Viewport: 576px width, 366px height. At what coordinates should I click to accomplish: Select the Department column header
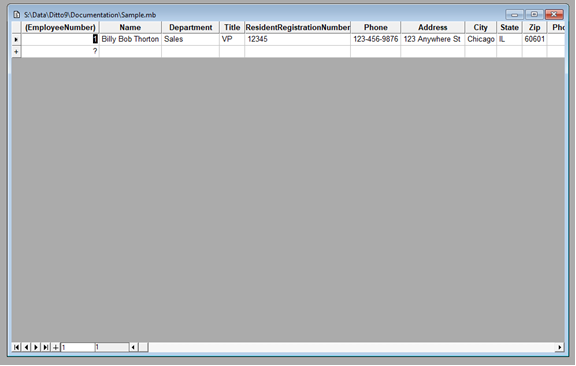pyautogui.click(x=190, y=28)
